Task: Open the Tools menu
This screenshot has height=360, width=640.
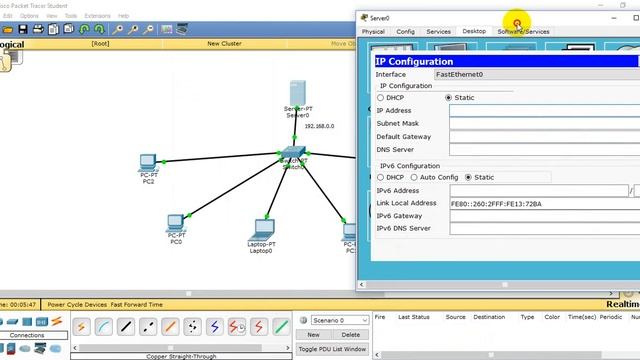Action: (71, 16)
